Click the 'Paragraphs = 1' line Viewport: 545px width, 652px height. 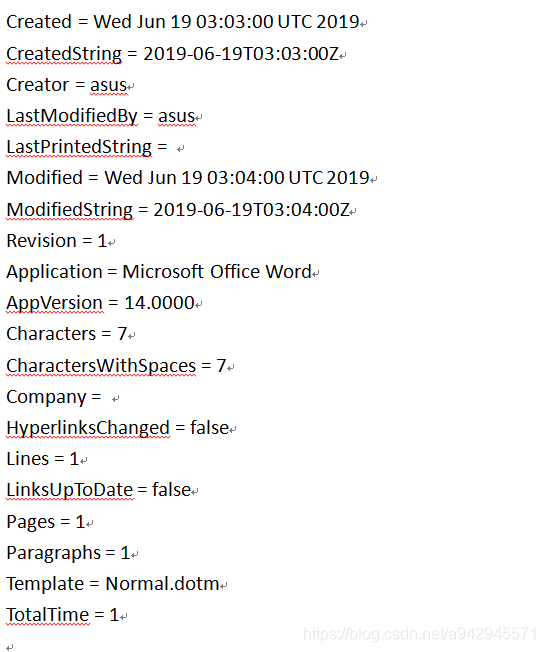(69, 553)
